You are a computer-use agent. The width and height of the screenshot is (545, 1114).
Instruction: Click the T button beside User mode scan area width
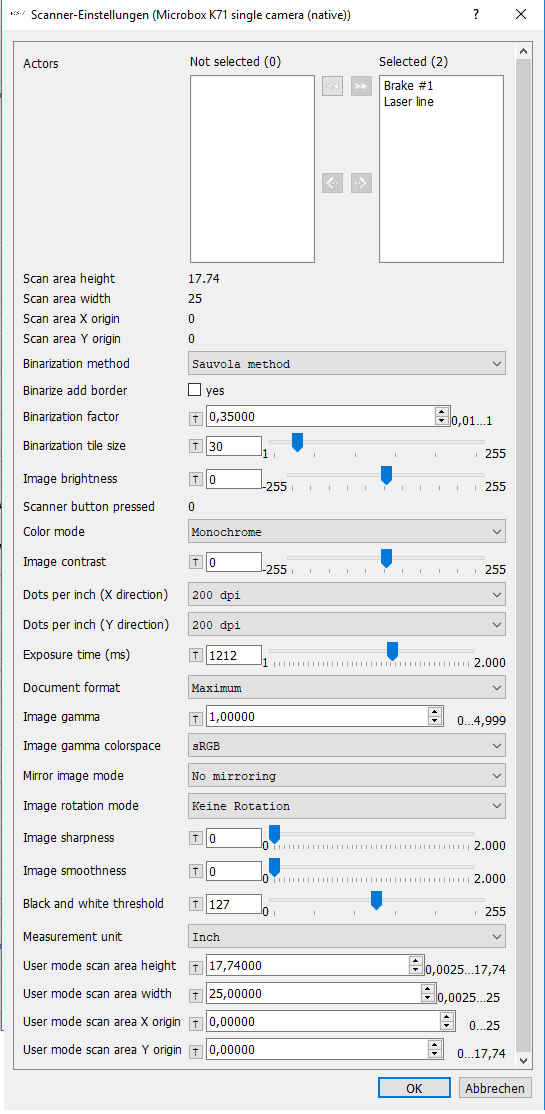click(x=196, y=994)
